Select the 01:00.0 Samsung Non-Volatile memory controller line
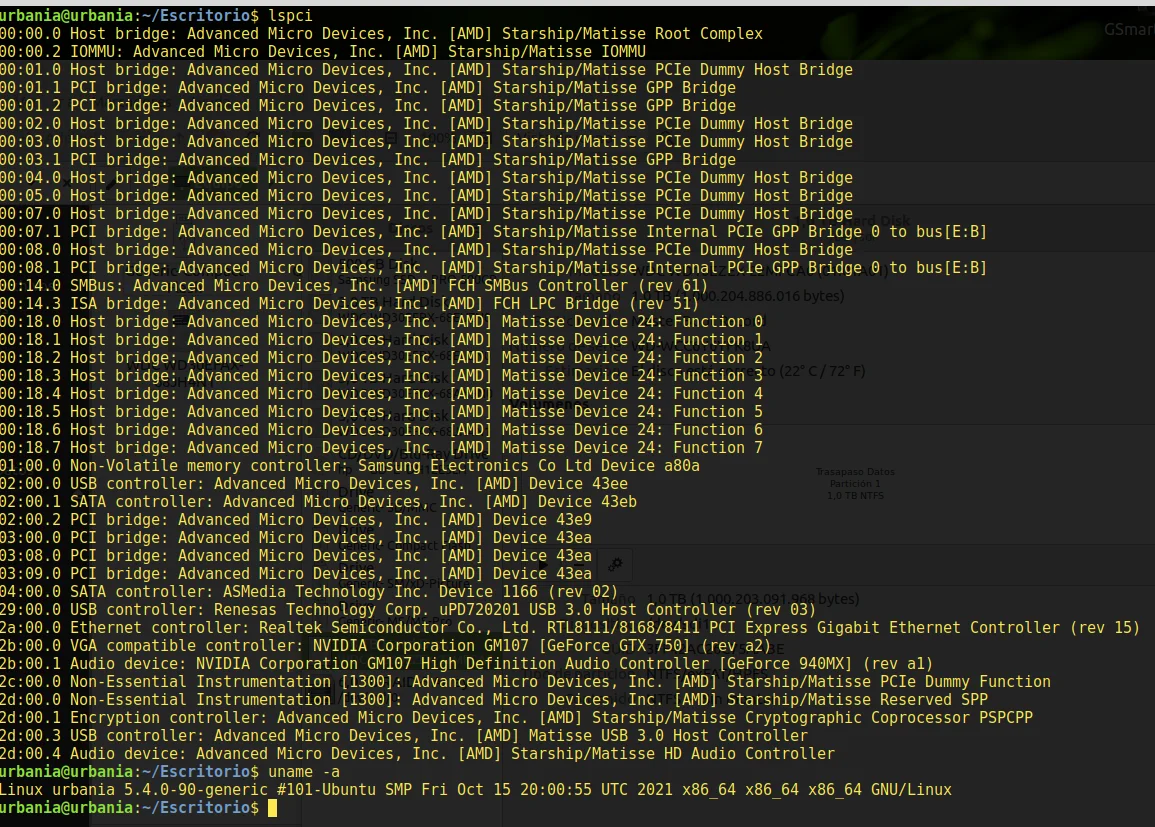The height and width of the screenshot is (827, 1155). tap(350, 467)
